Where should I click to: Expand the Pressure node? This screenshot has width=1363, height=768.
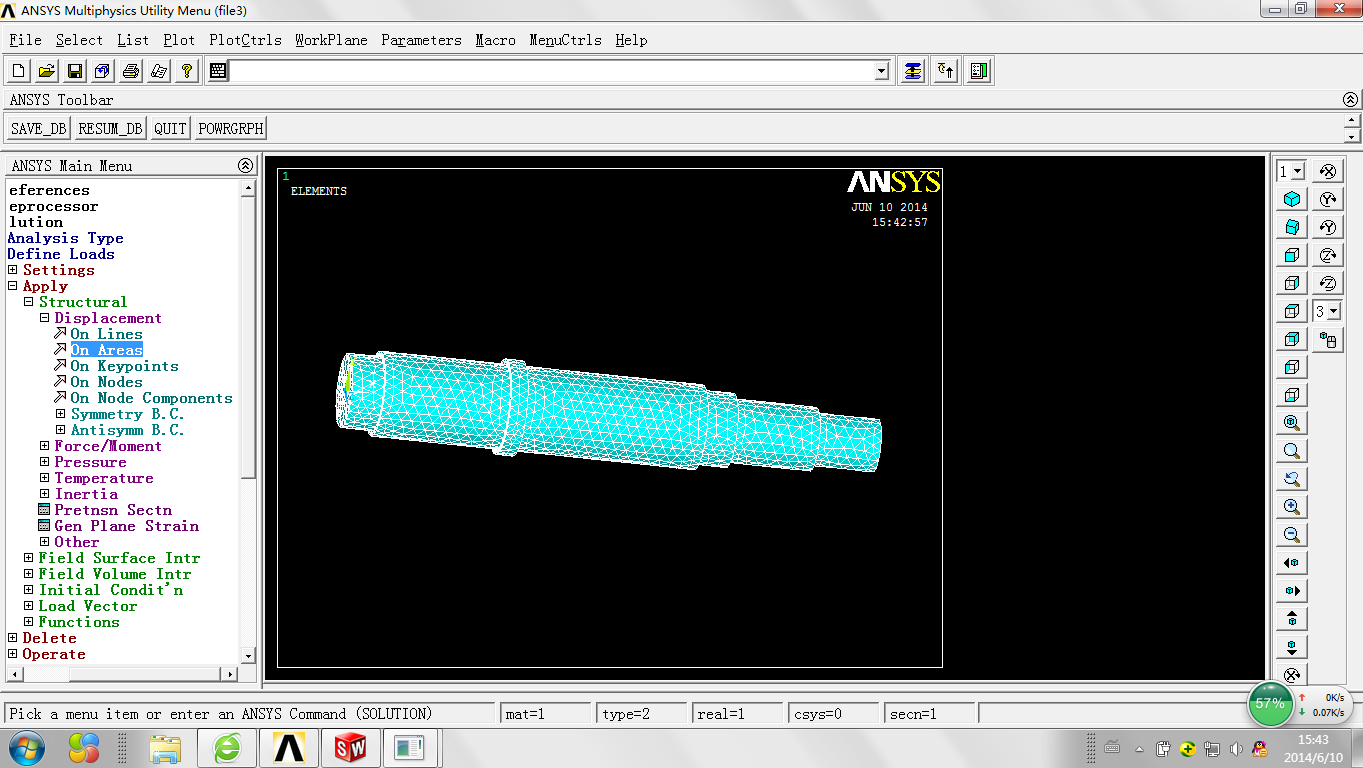coord(45,462)
